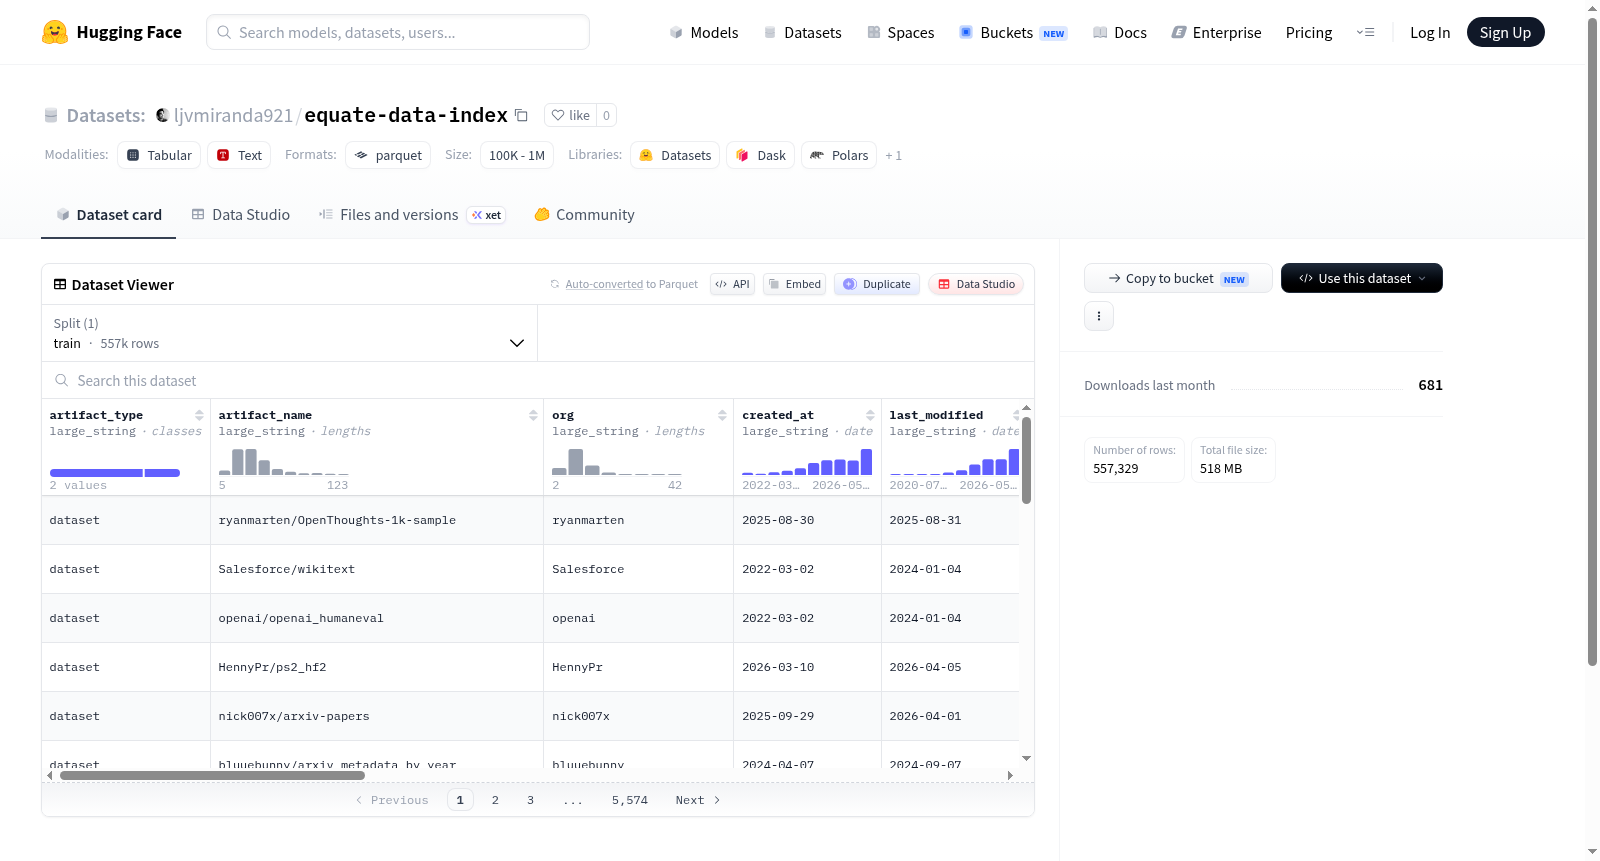The height and width of the screenshot is (861, 1600).
Task: Open the three-dot more options button
Action: 1099,316
